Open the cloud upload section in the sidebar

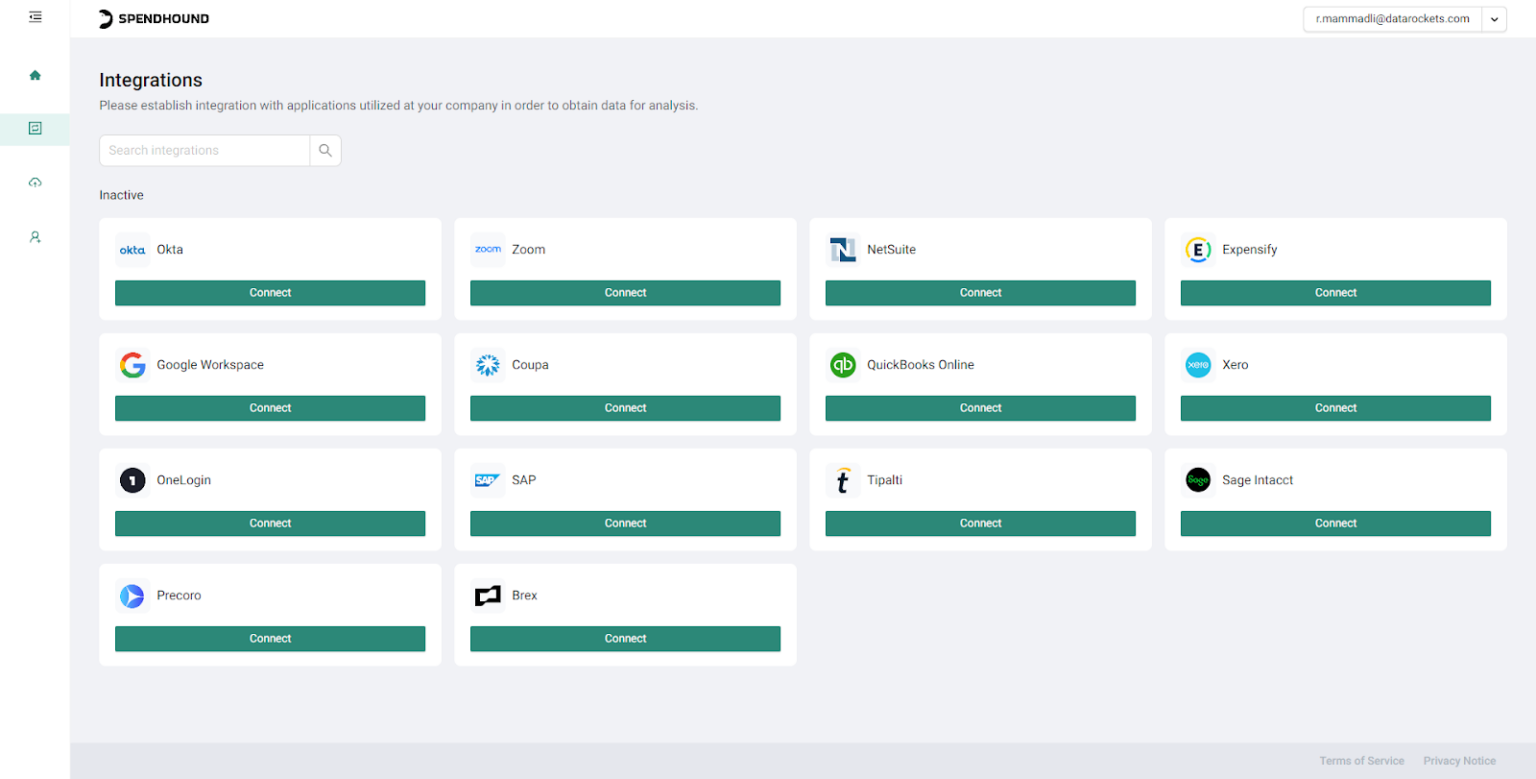click(34, 182)
